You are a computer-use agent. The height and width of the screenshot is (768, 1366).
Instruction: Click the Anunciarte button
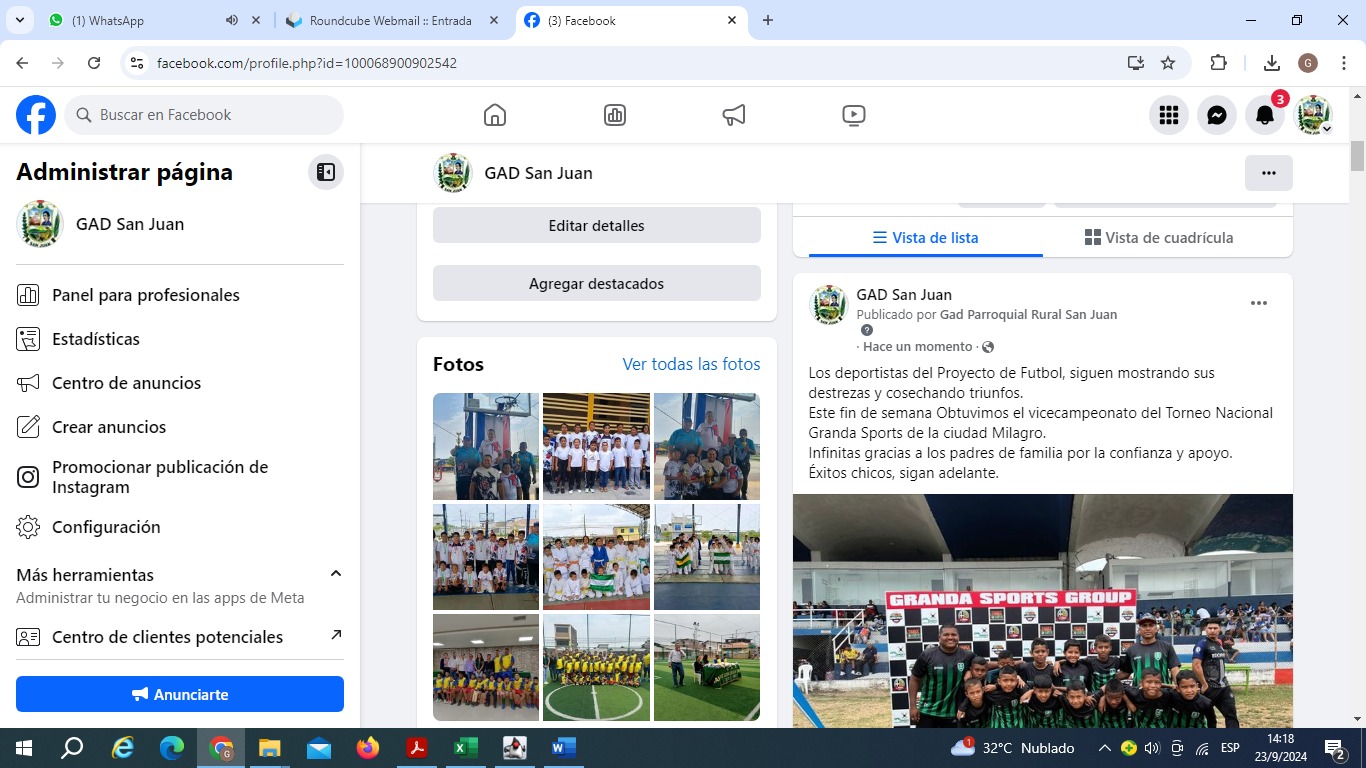click(x=180, y=694)
